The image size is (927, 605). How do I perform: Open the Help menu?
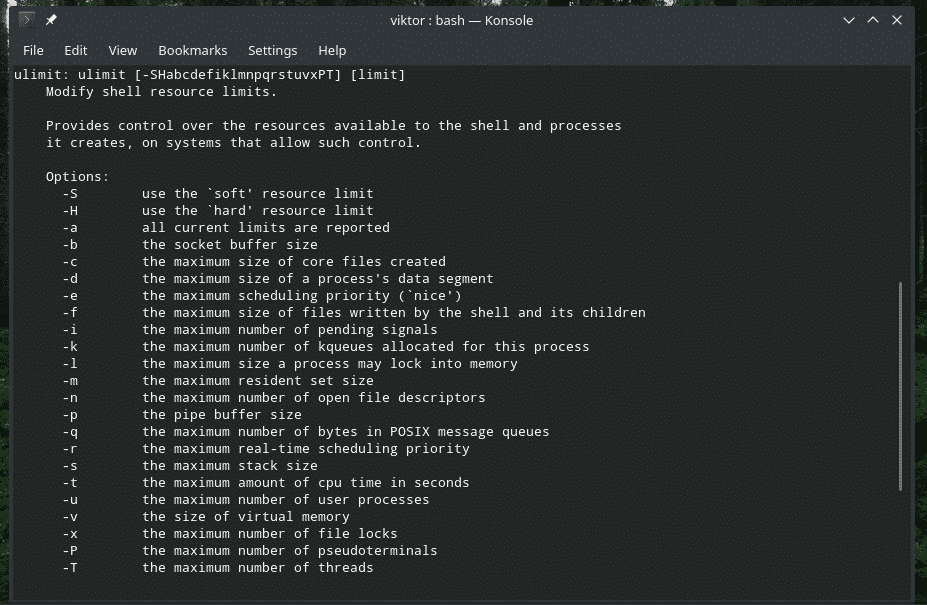pyautogui.click(x=332, y=50)
